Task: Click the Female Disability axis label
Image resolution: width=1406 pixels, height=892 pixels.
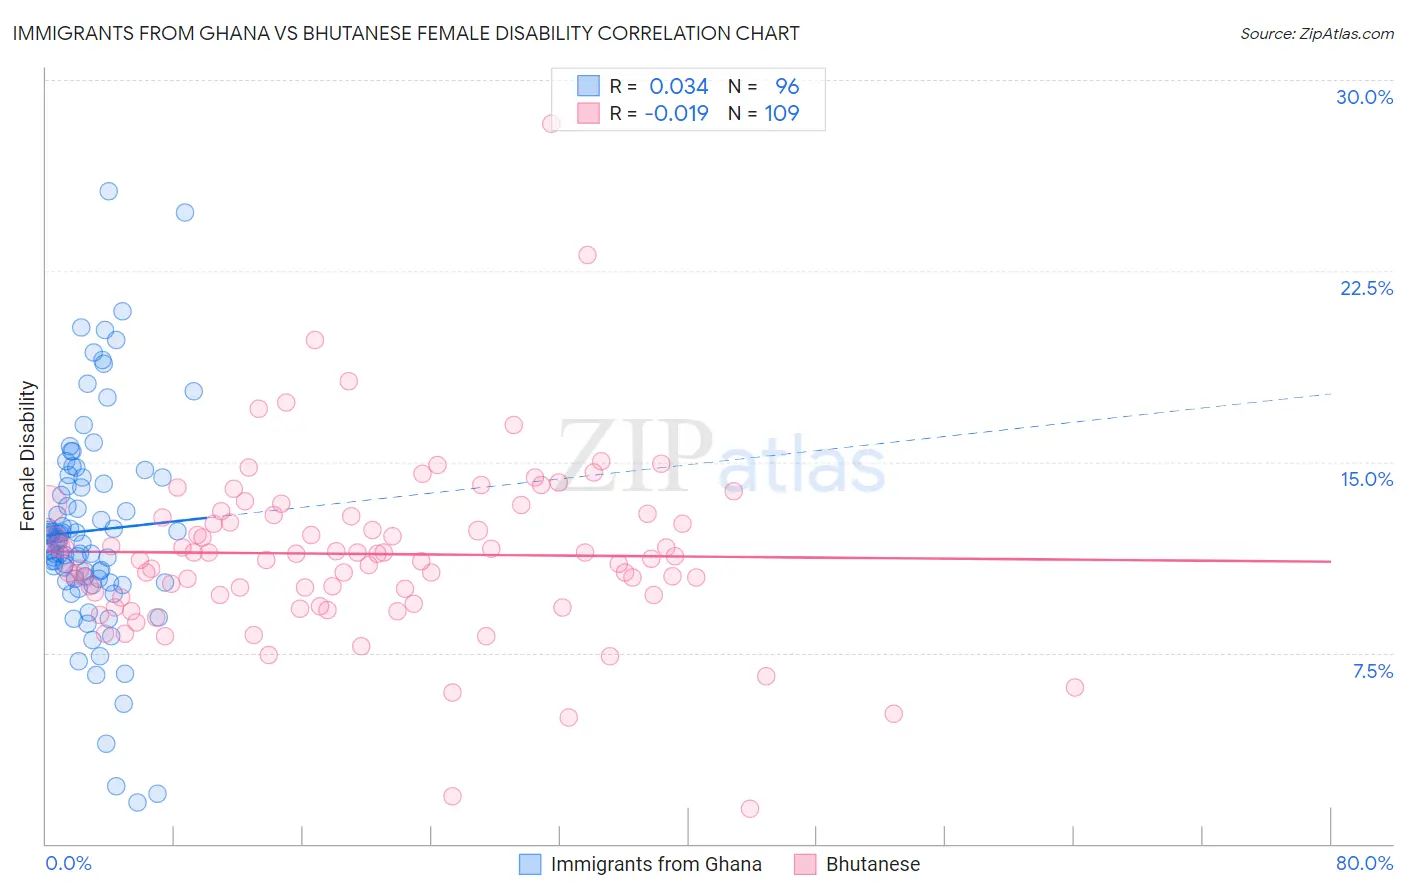Action: tap(28, 456)
